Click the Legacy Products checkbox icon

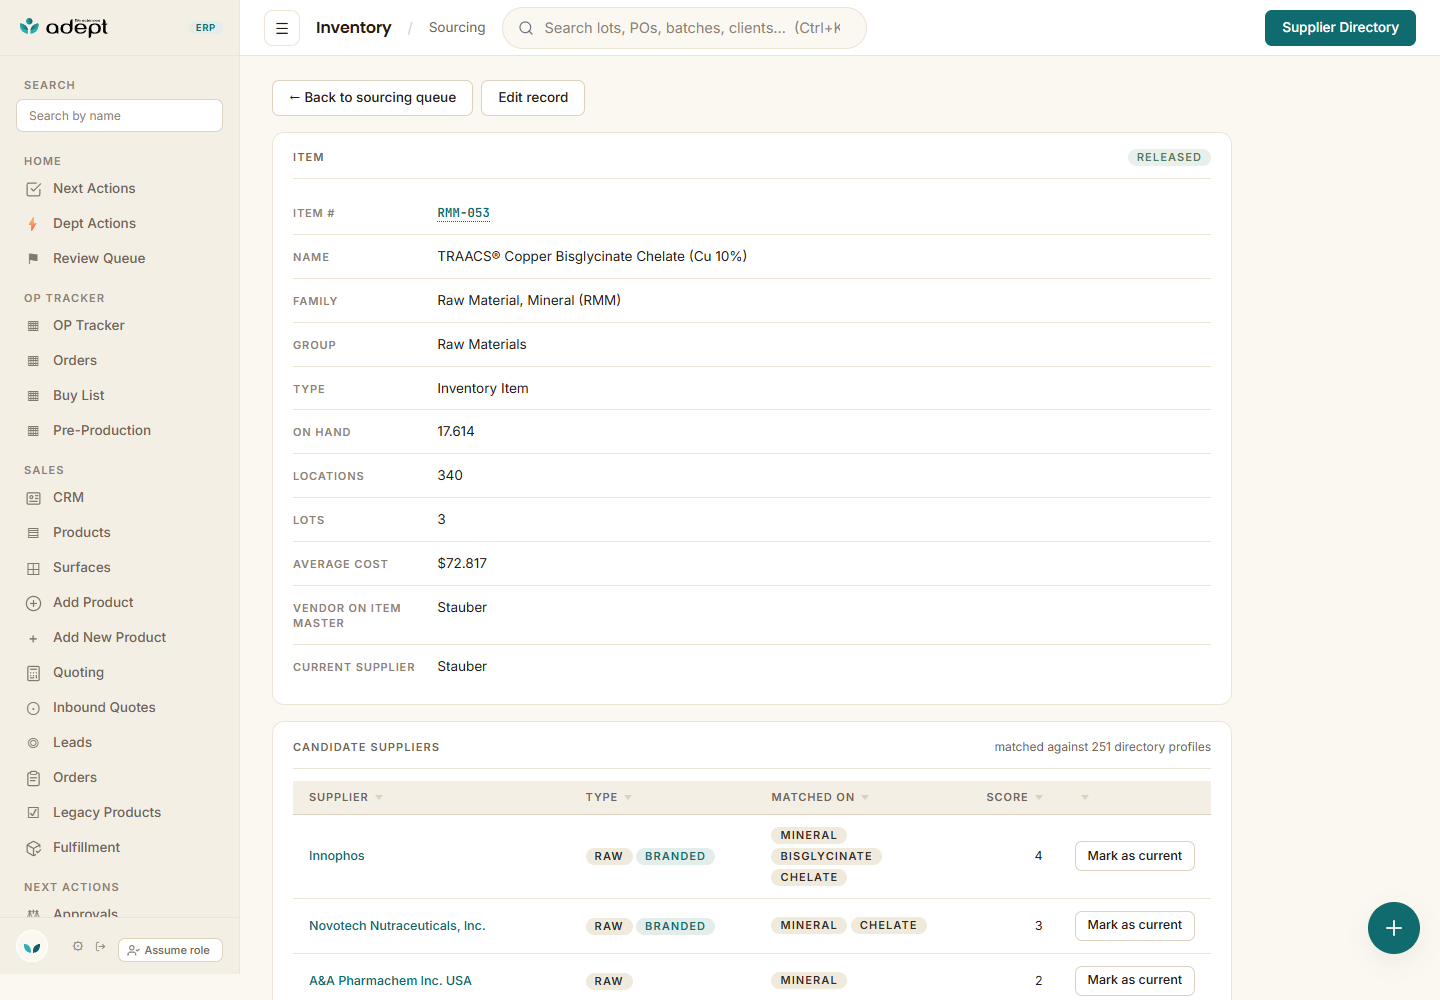coord(33,813)
